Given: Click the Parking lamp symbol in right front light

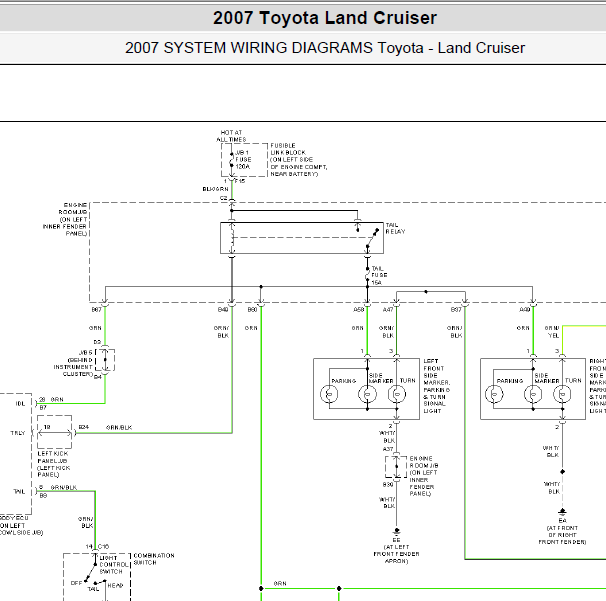Looking at the screenshot, I should pyautogui.click(x=494, y=394).
